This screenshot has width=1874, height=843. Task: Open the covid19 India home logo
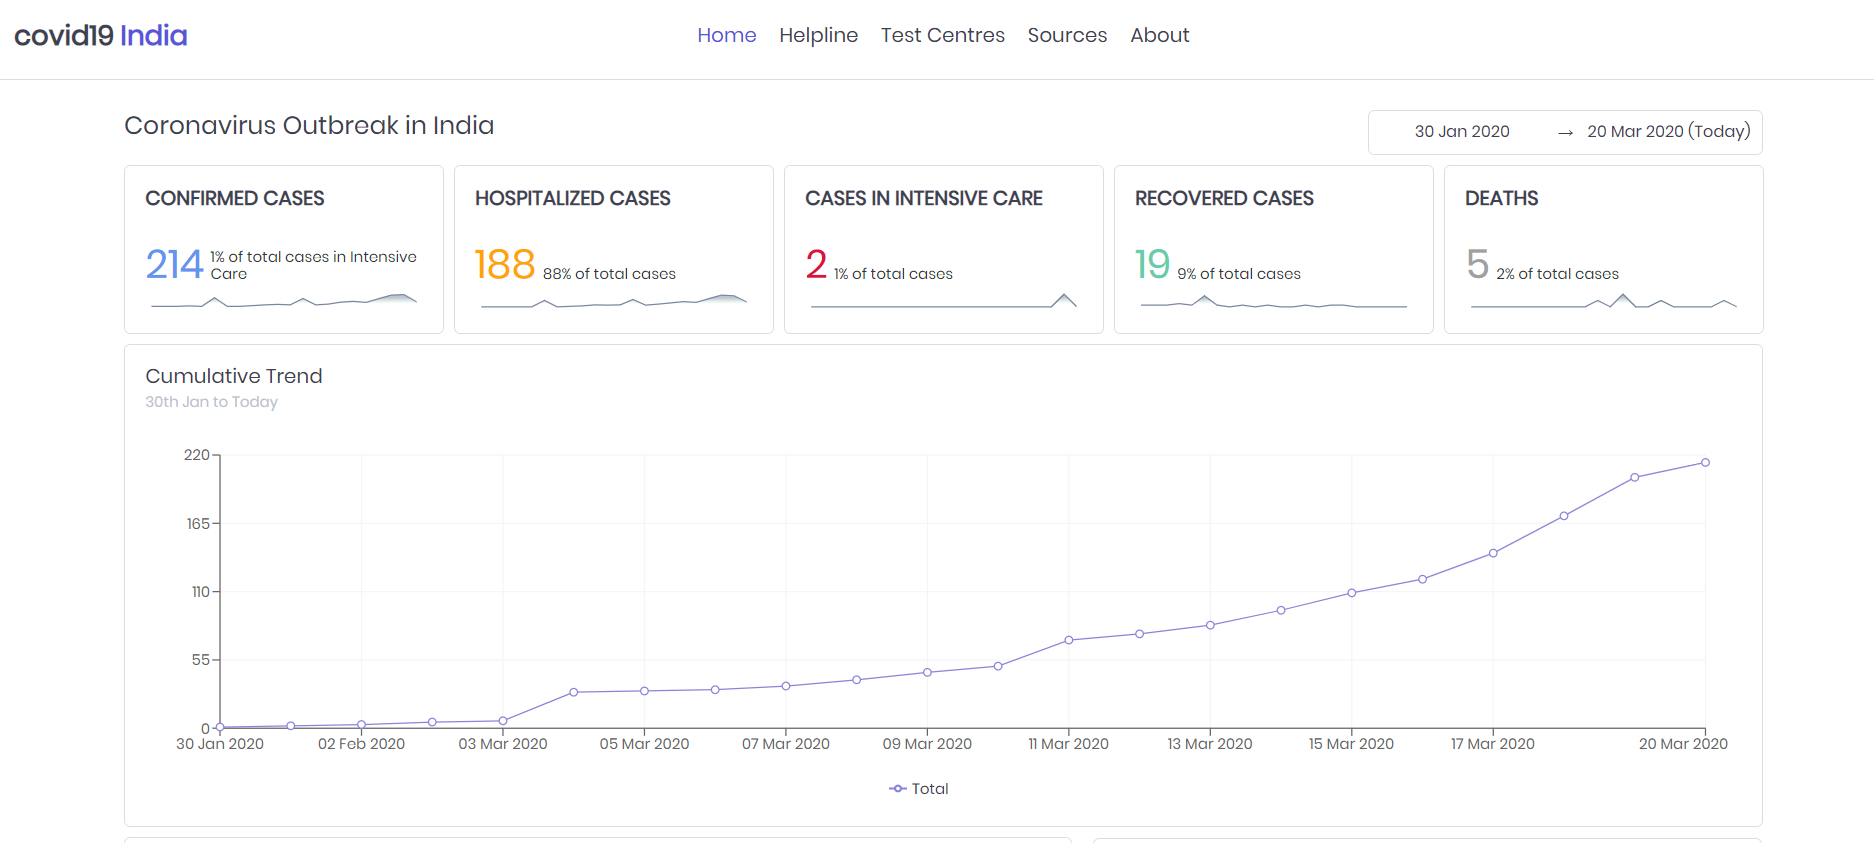[101, 36]
